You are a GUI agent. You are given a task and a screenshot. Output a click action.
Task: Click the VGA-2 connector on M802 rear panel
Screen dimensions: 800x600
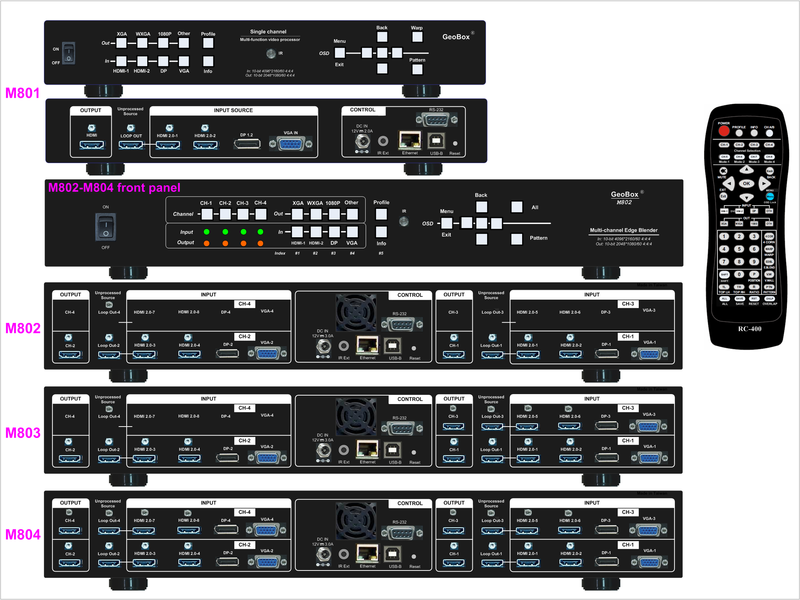tap(267, 353)
